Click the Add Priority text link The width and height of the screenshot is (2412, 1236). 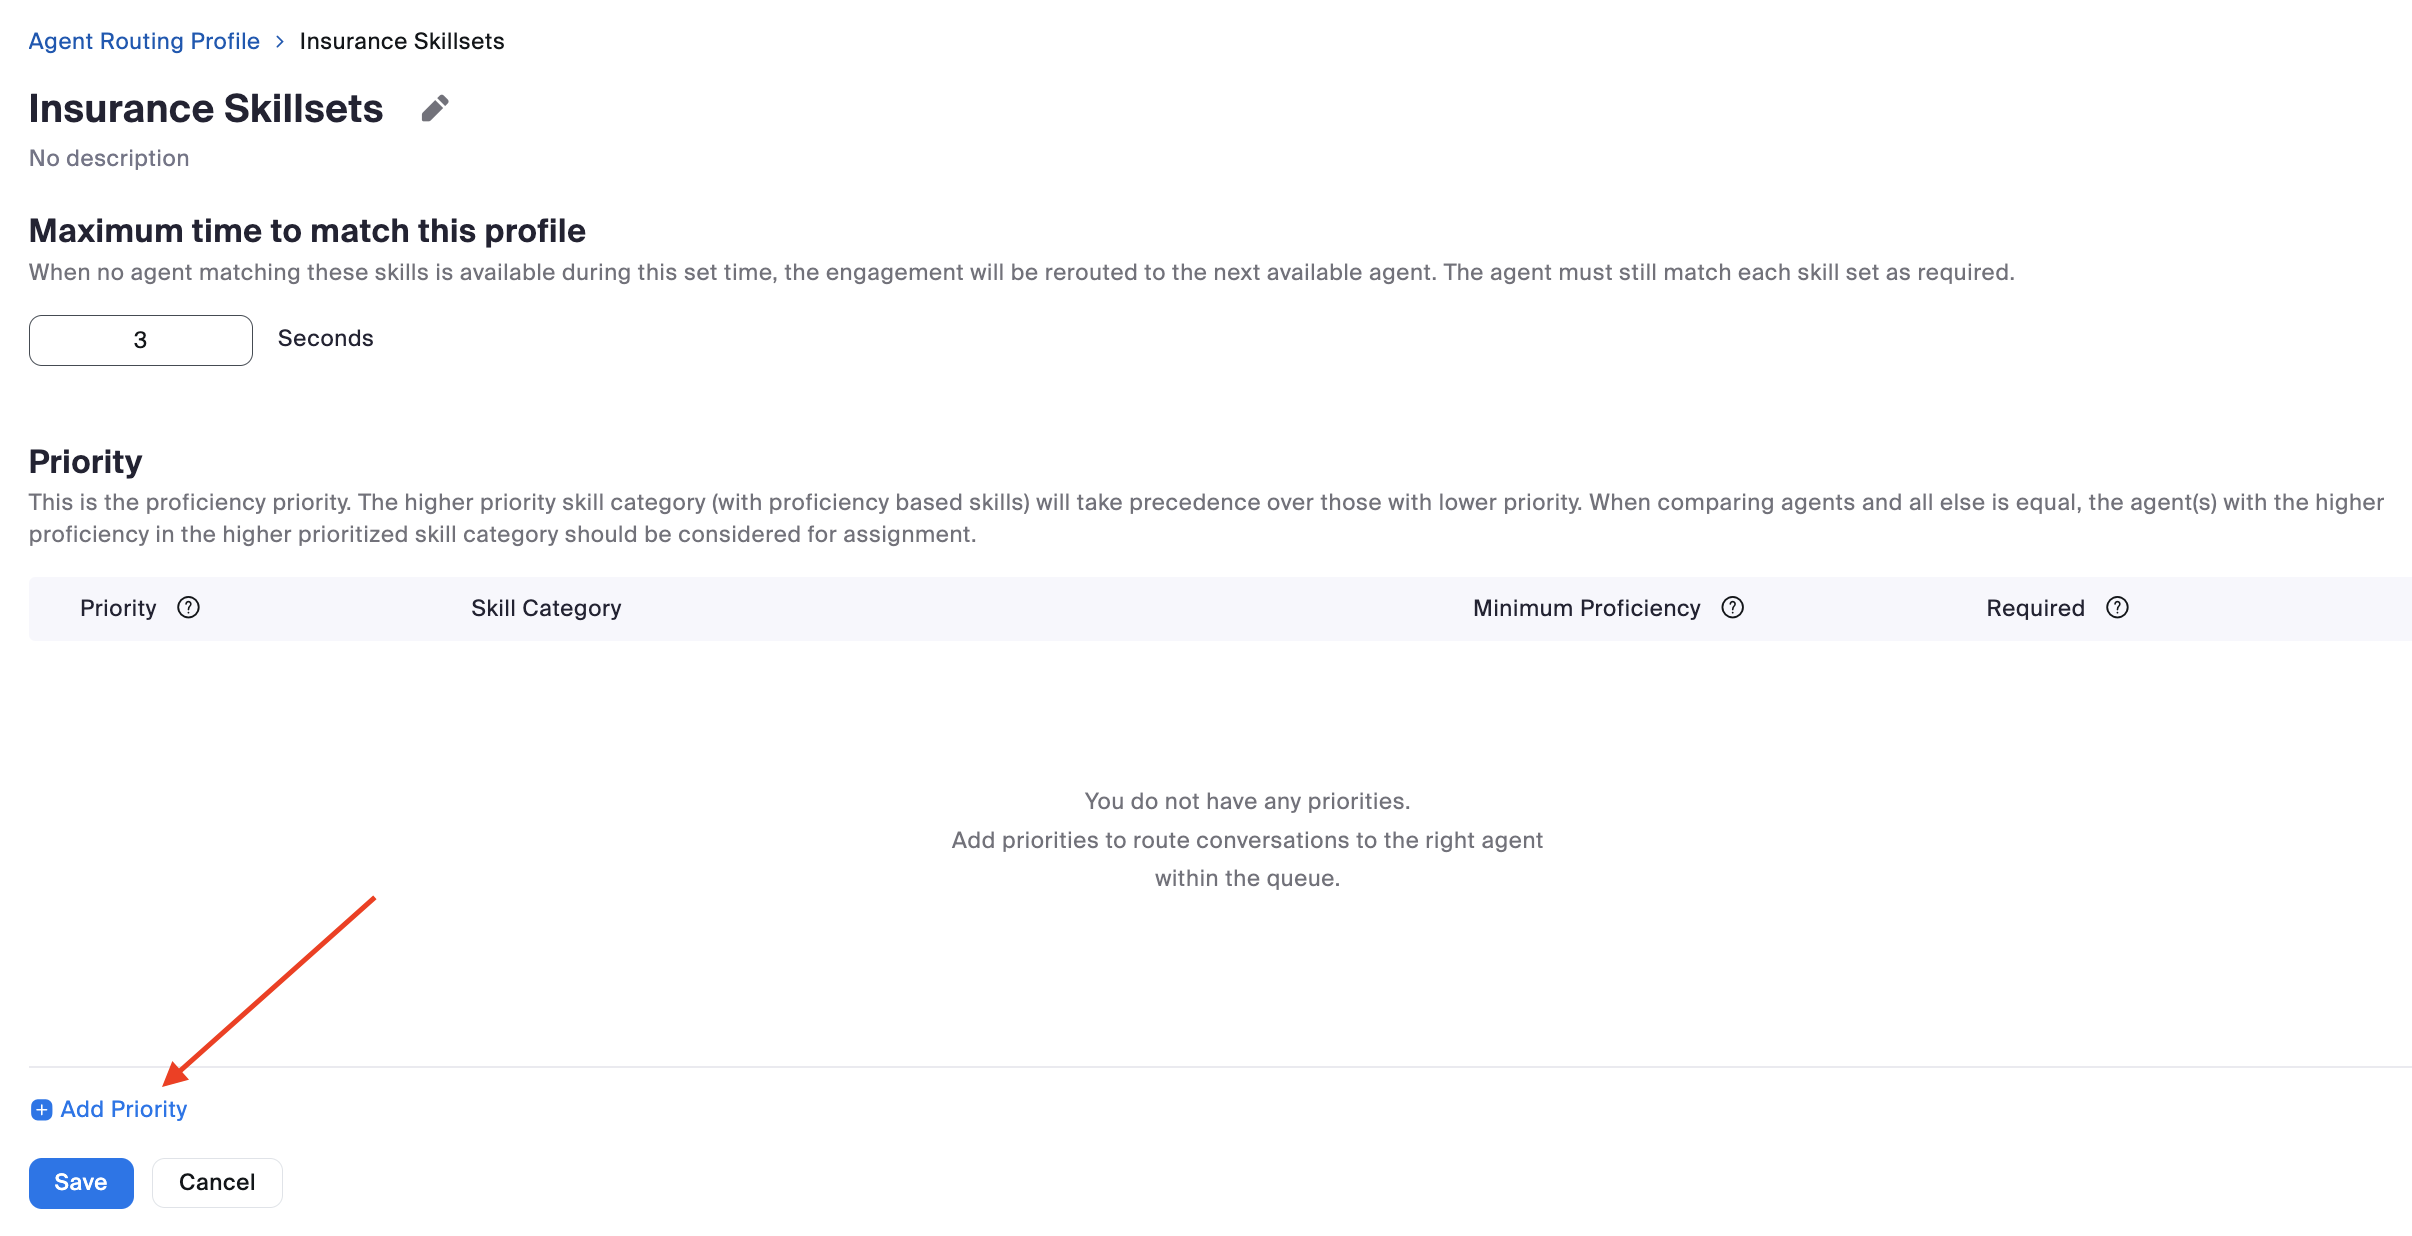(x=124, y=1110)
